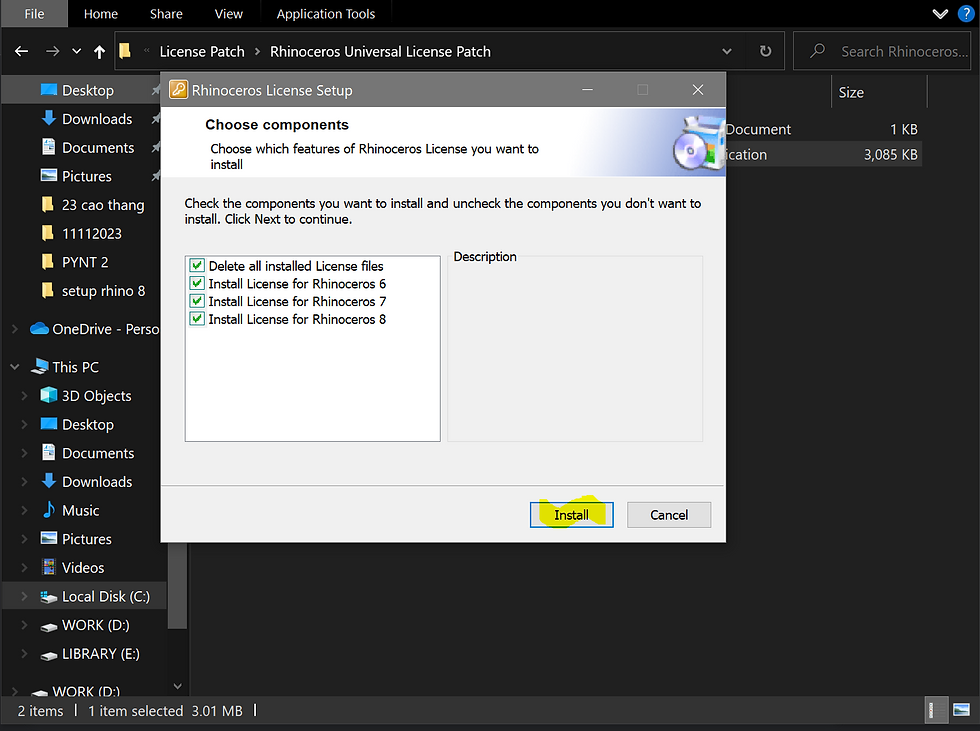This screenshot has width=980, height=731.
Task: Select Local Disk (C:) drive
Action: coord(85,597)
